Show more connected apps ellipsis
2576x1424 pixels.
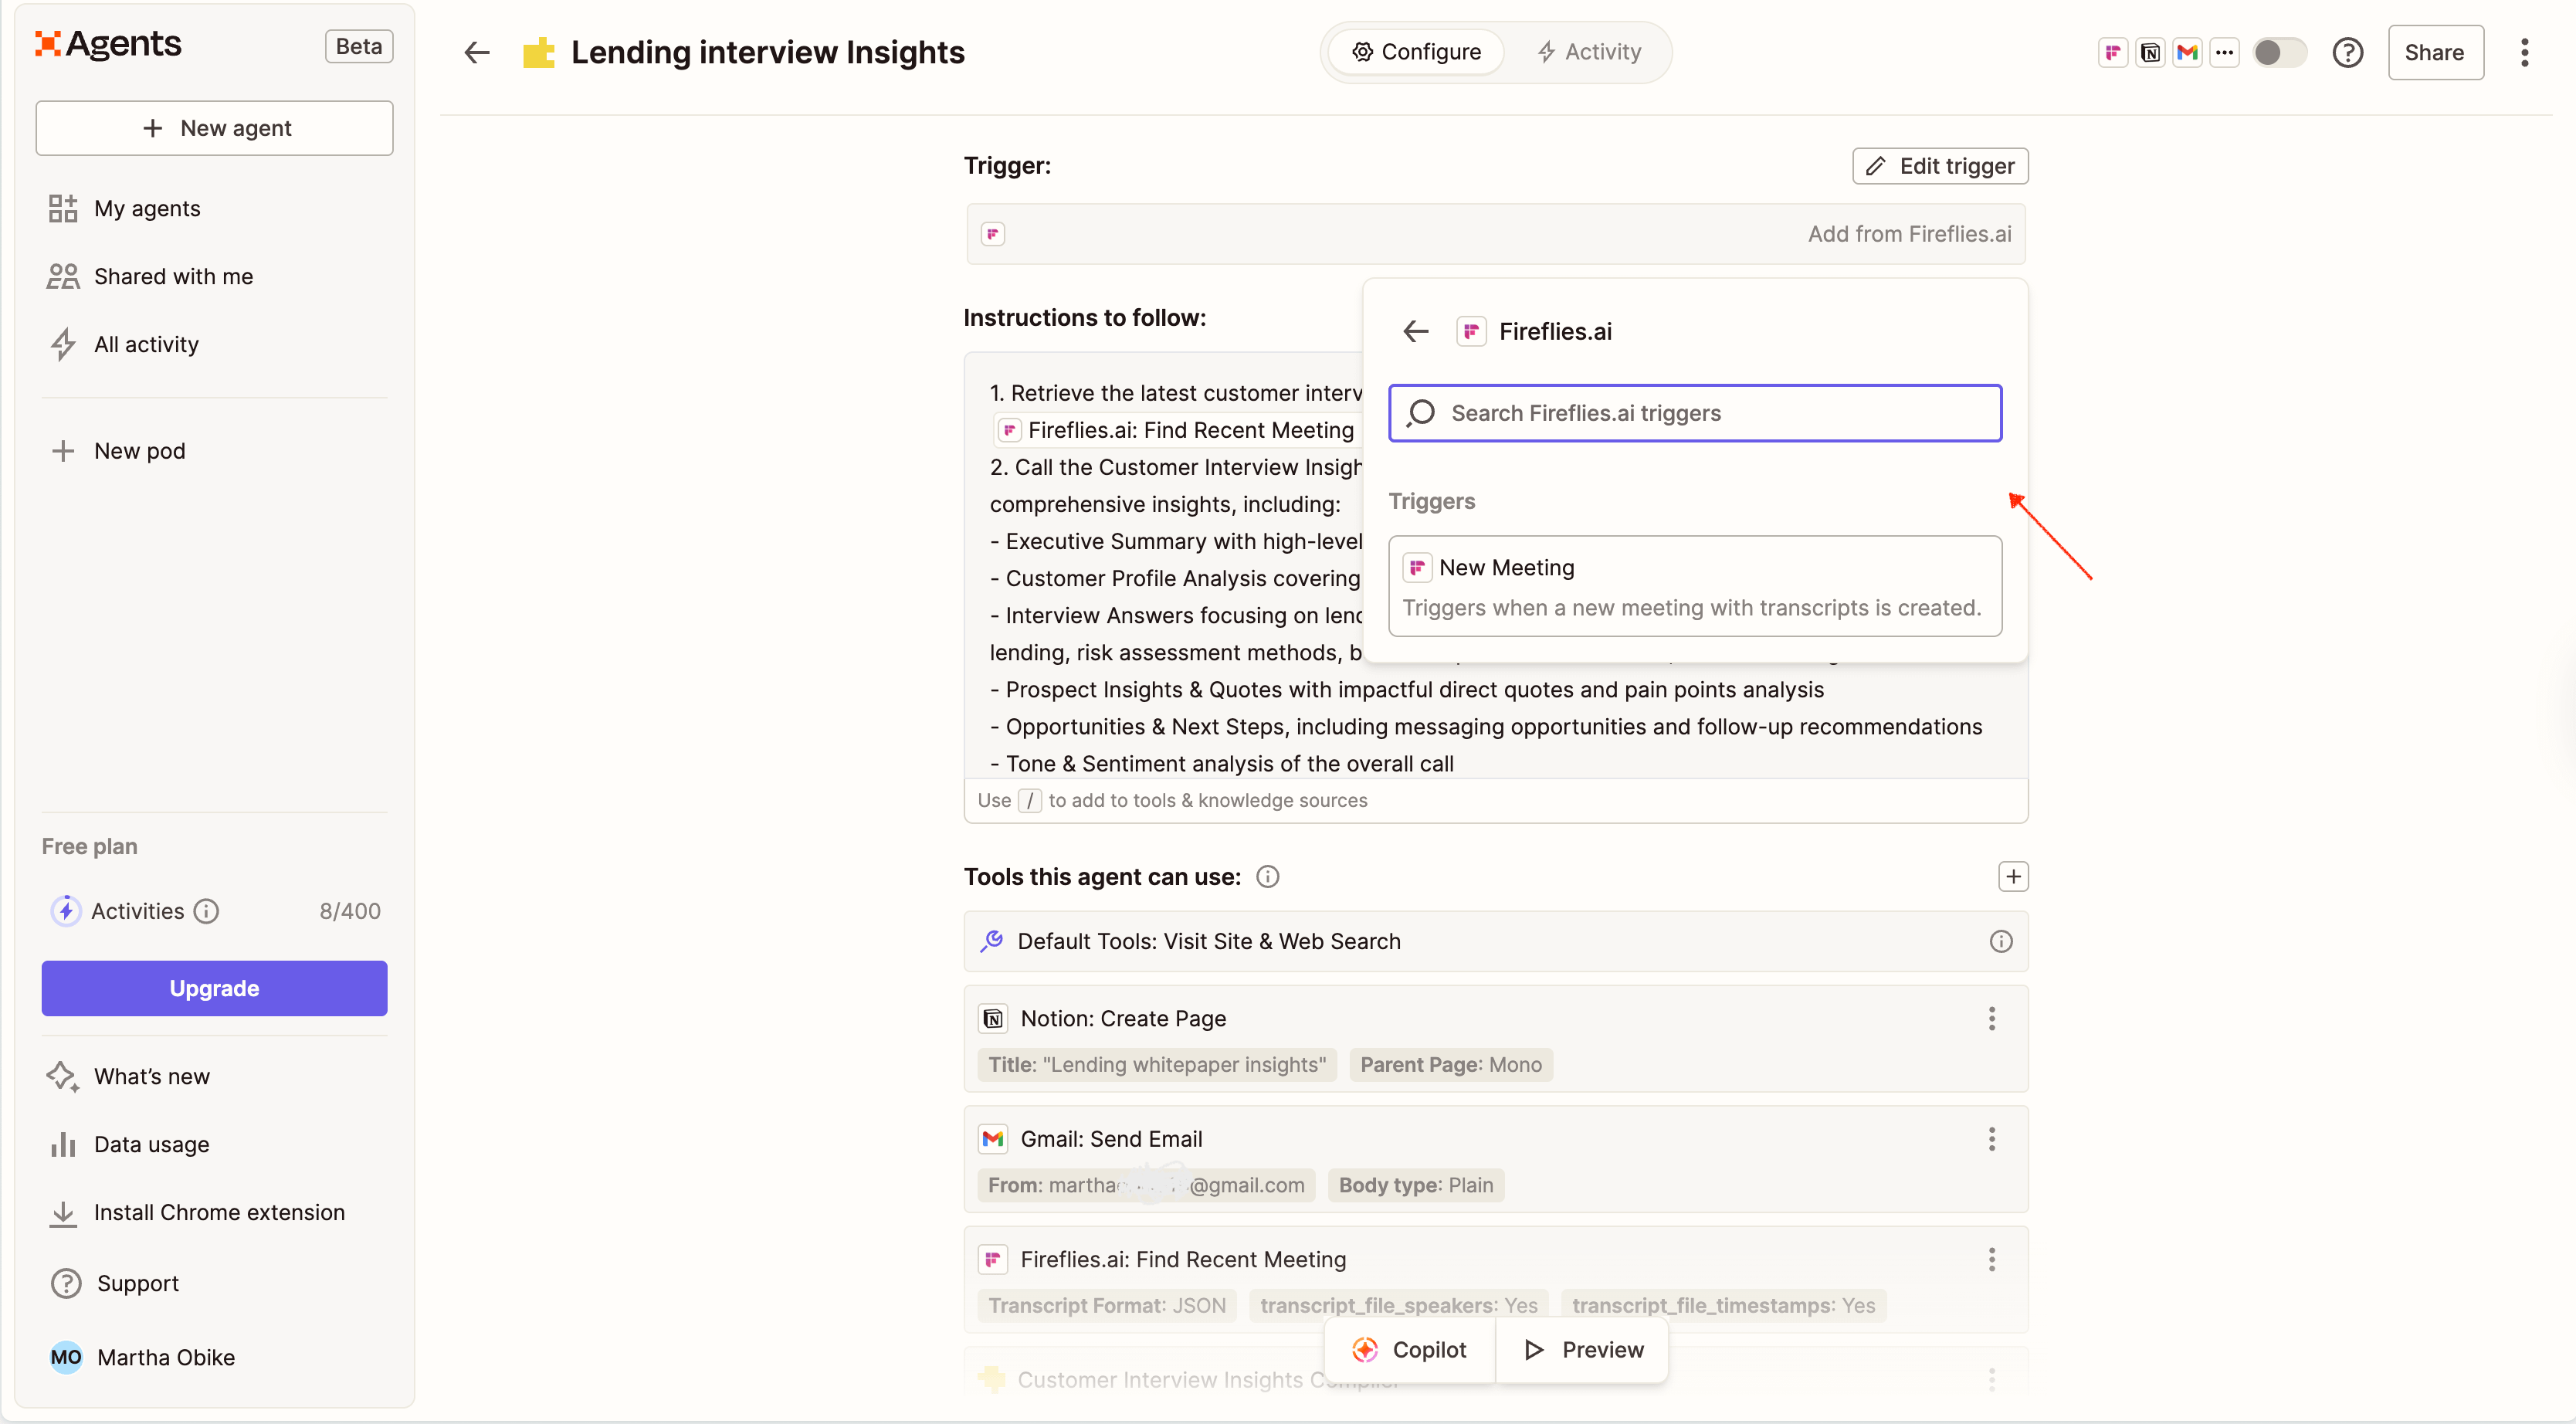2224,52
